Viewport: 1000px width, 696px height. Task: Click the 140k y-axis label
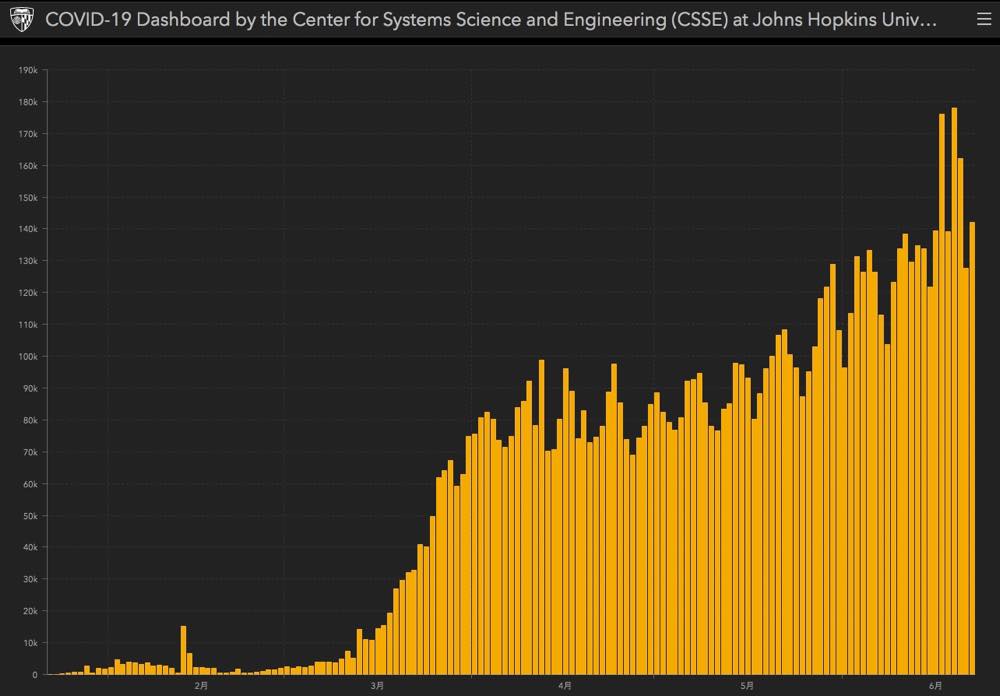tap(28, 229)
